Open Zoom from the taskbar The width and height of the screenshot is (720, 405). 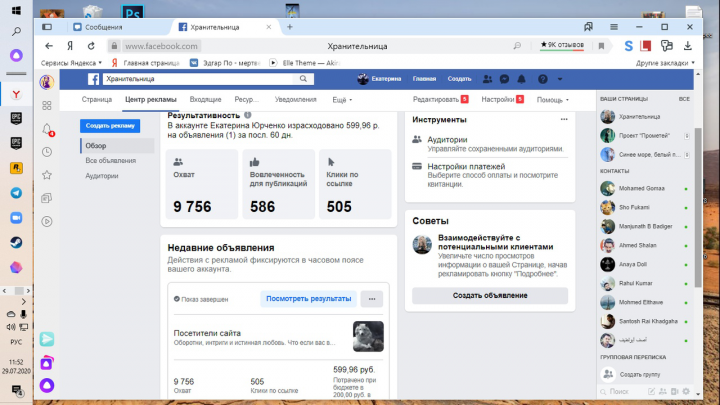click(16, 218)
